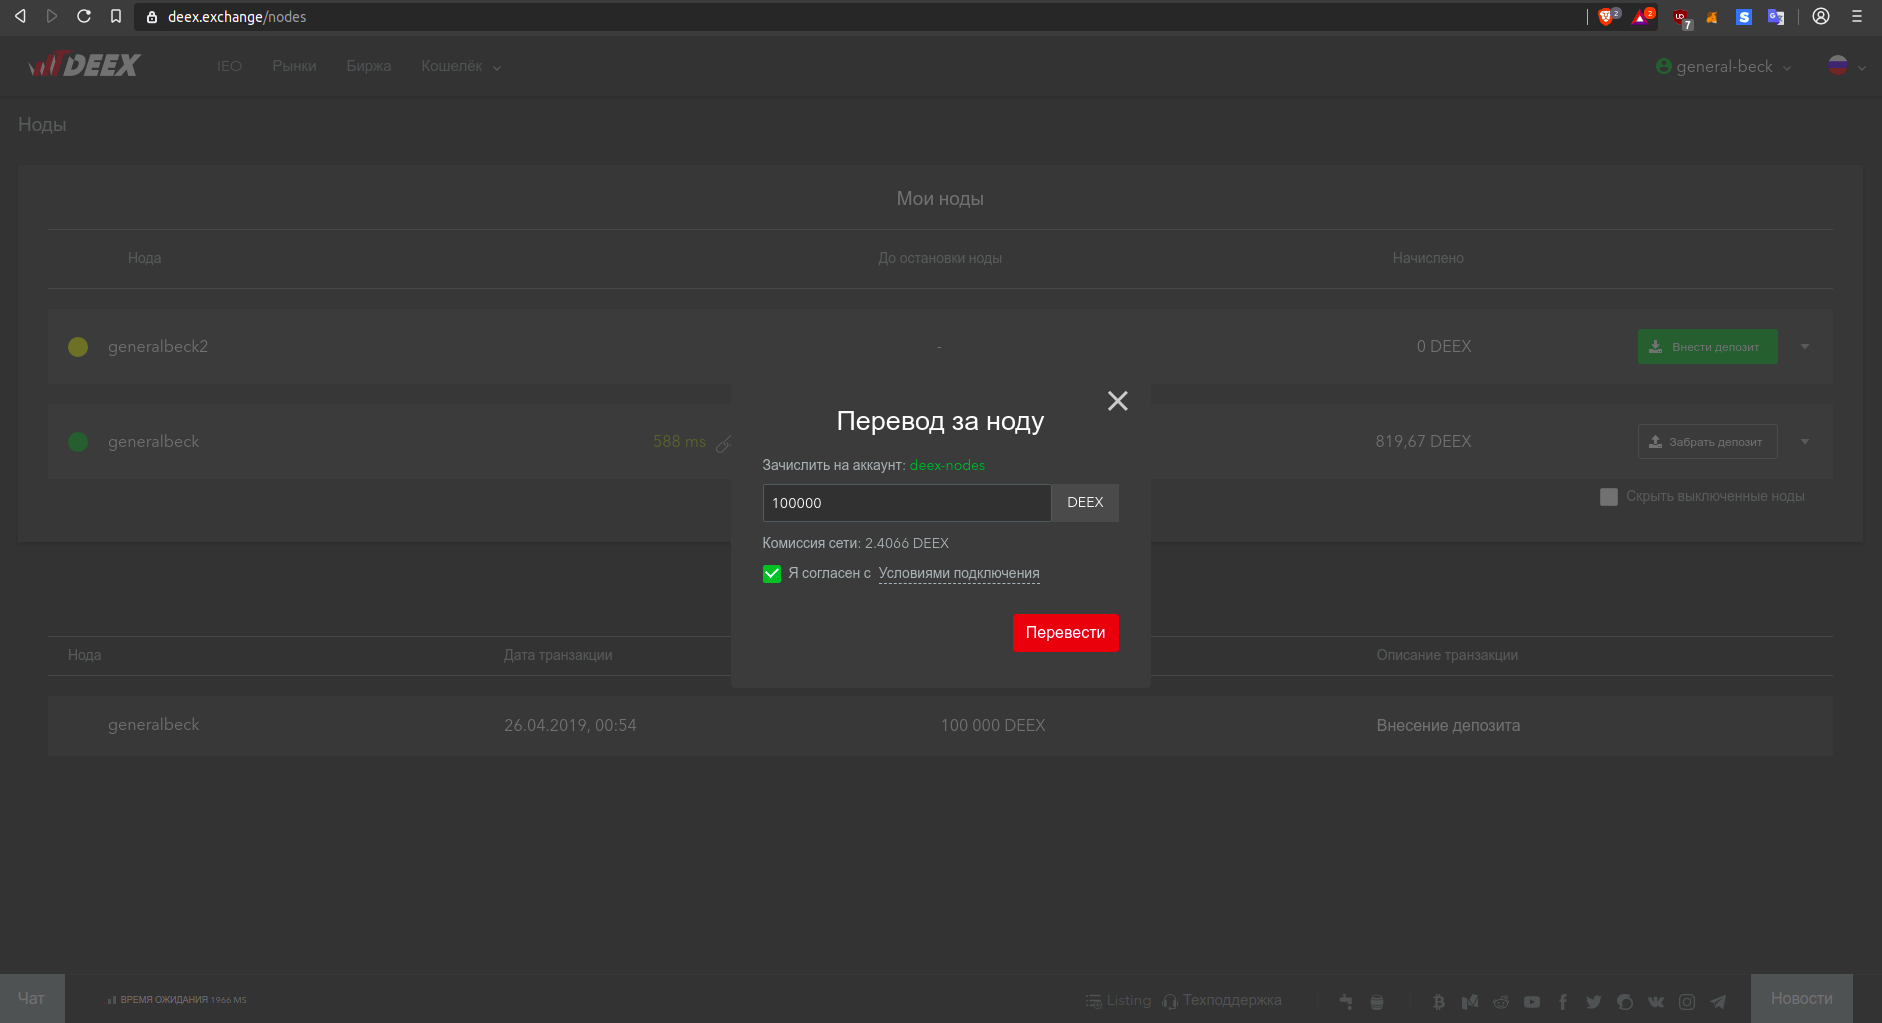Open the YouTube icon in footer
The height and width of the screenshot is (1023, 1882).
point(1532,1001)
